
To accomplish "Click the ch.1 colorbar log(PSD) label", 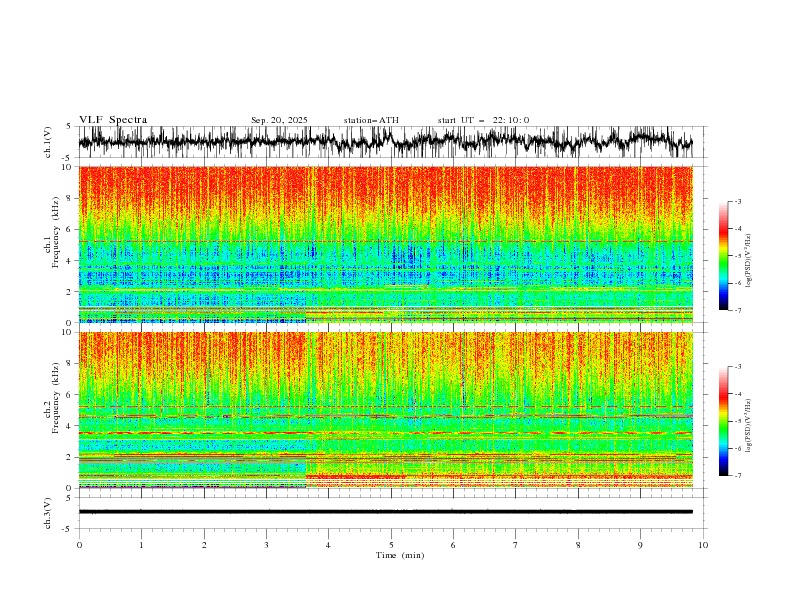I will tap(749, 261).
